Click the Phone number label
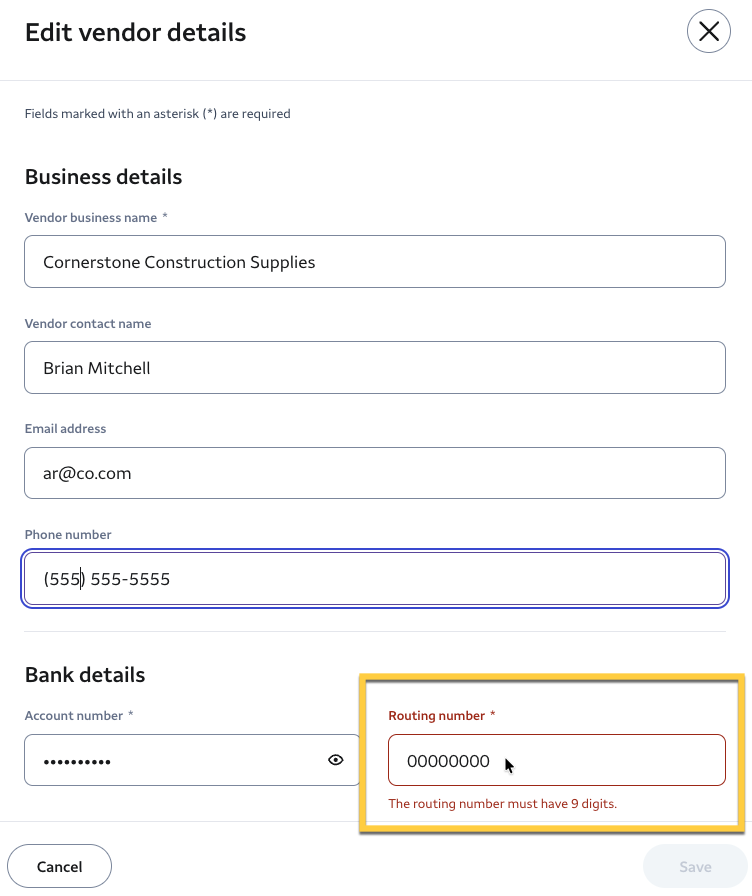752x896 pixels. pyautogui.click(x=68, y=534)
